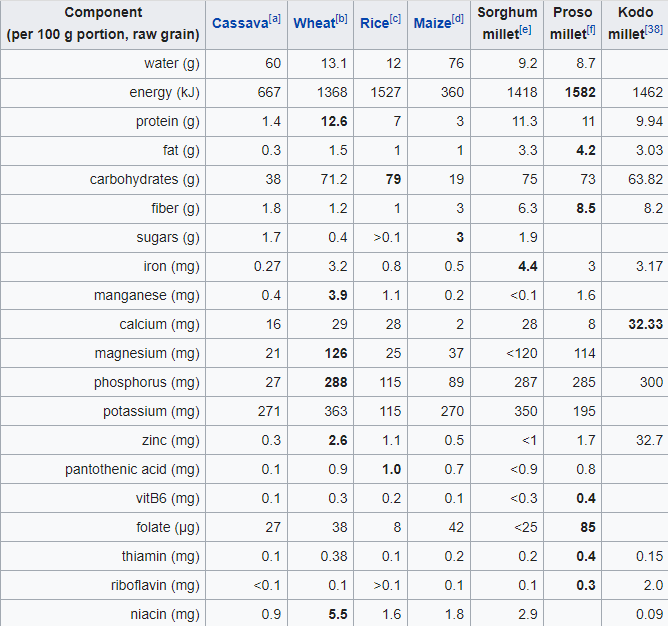The height and width of the screenshot is (626, 668).
Task: Open the Maize link in table header
Action: pos(432,23)
